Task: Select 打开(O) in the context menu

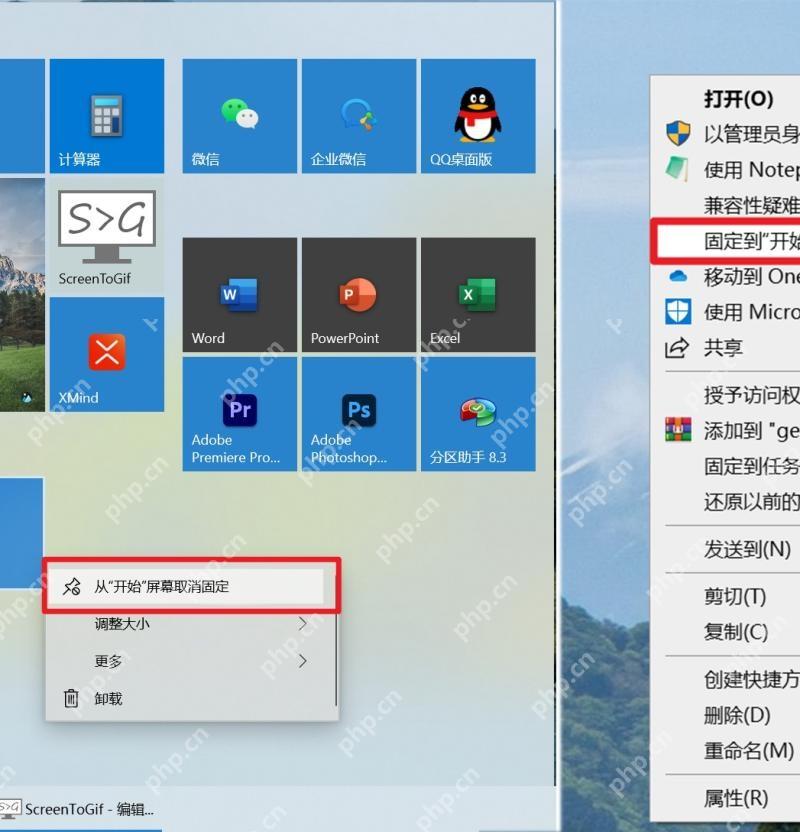Action: pos(726,99)
